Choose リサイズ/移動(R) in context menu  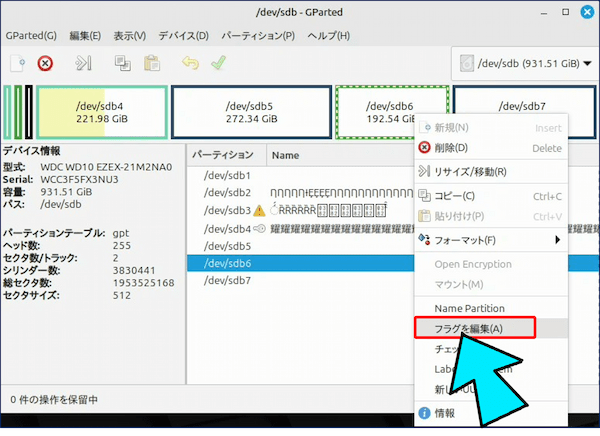tap(469, 172)
